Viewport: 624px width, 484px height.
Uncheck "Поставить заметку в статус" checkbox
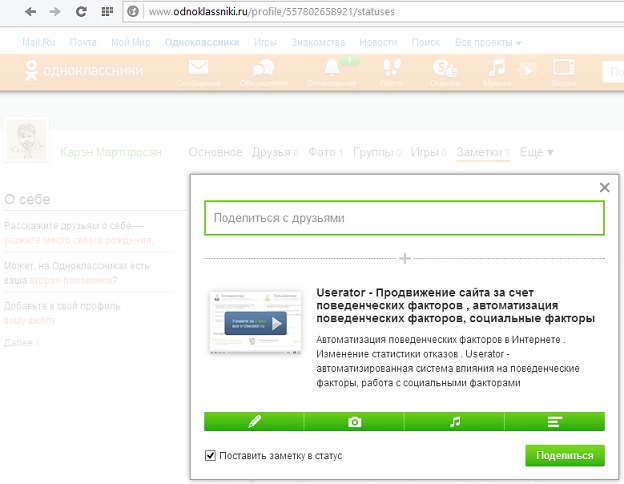point(210,455)
